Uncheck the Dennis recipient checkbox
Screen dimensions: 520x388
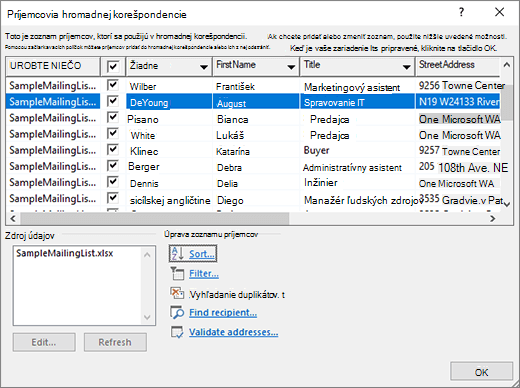click(113, 182)
